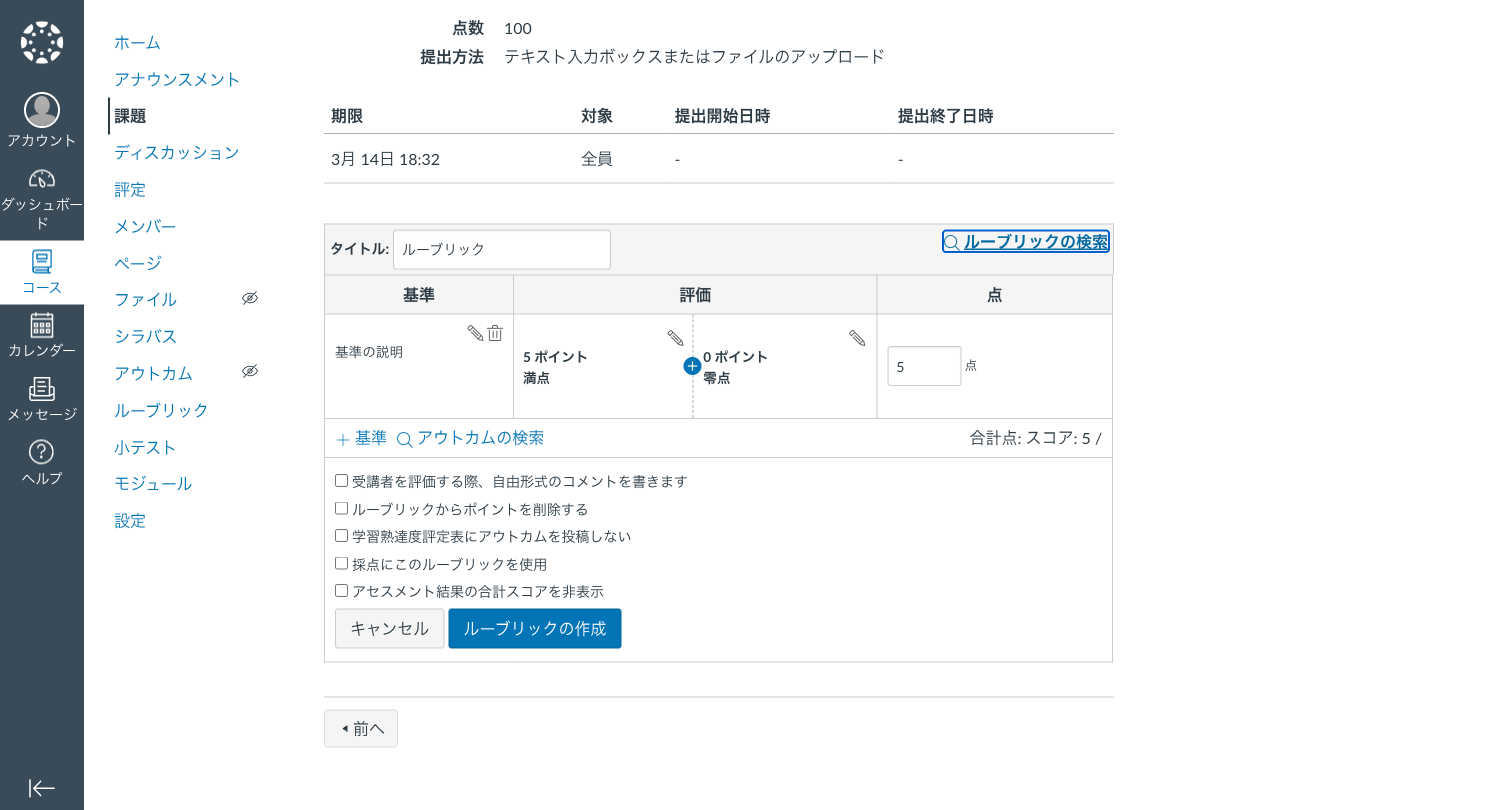Open the アカウント sidebar icon

(41, 110)
